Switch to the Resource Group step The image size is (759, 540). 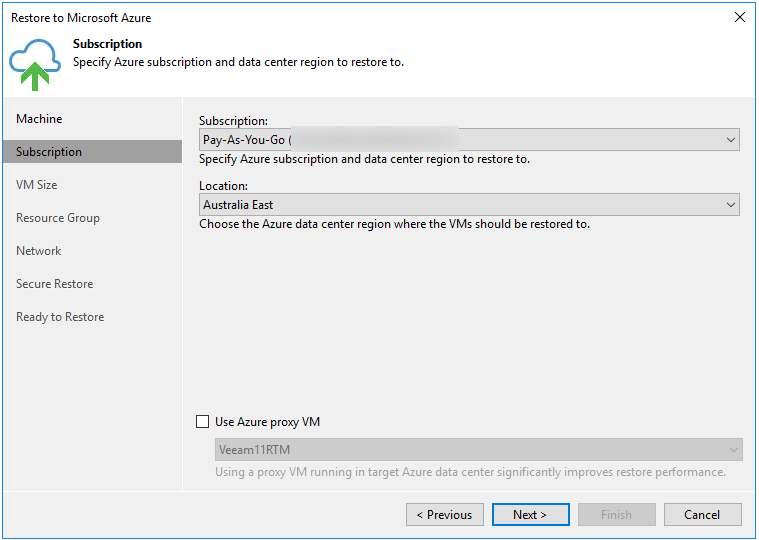tap(58, 218)
